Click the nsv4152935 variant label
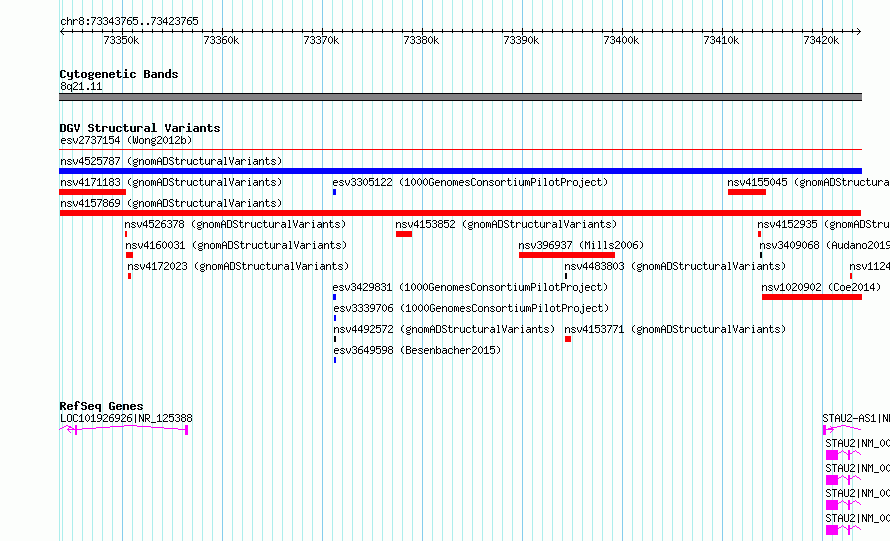 coord(824,224)
